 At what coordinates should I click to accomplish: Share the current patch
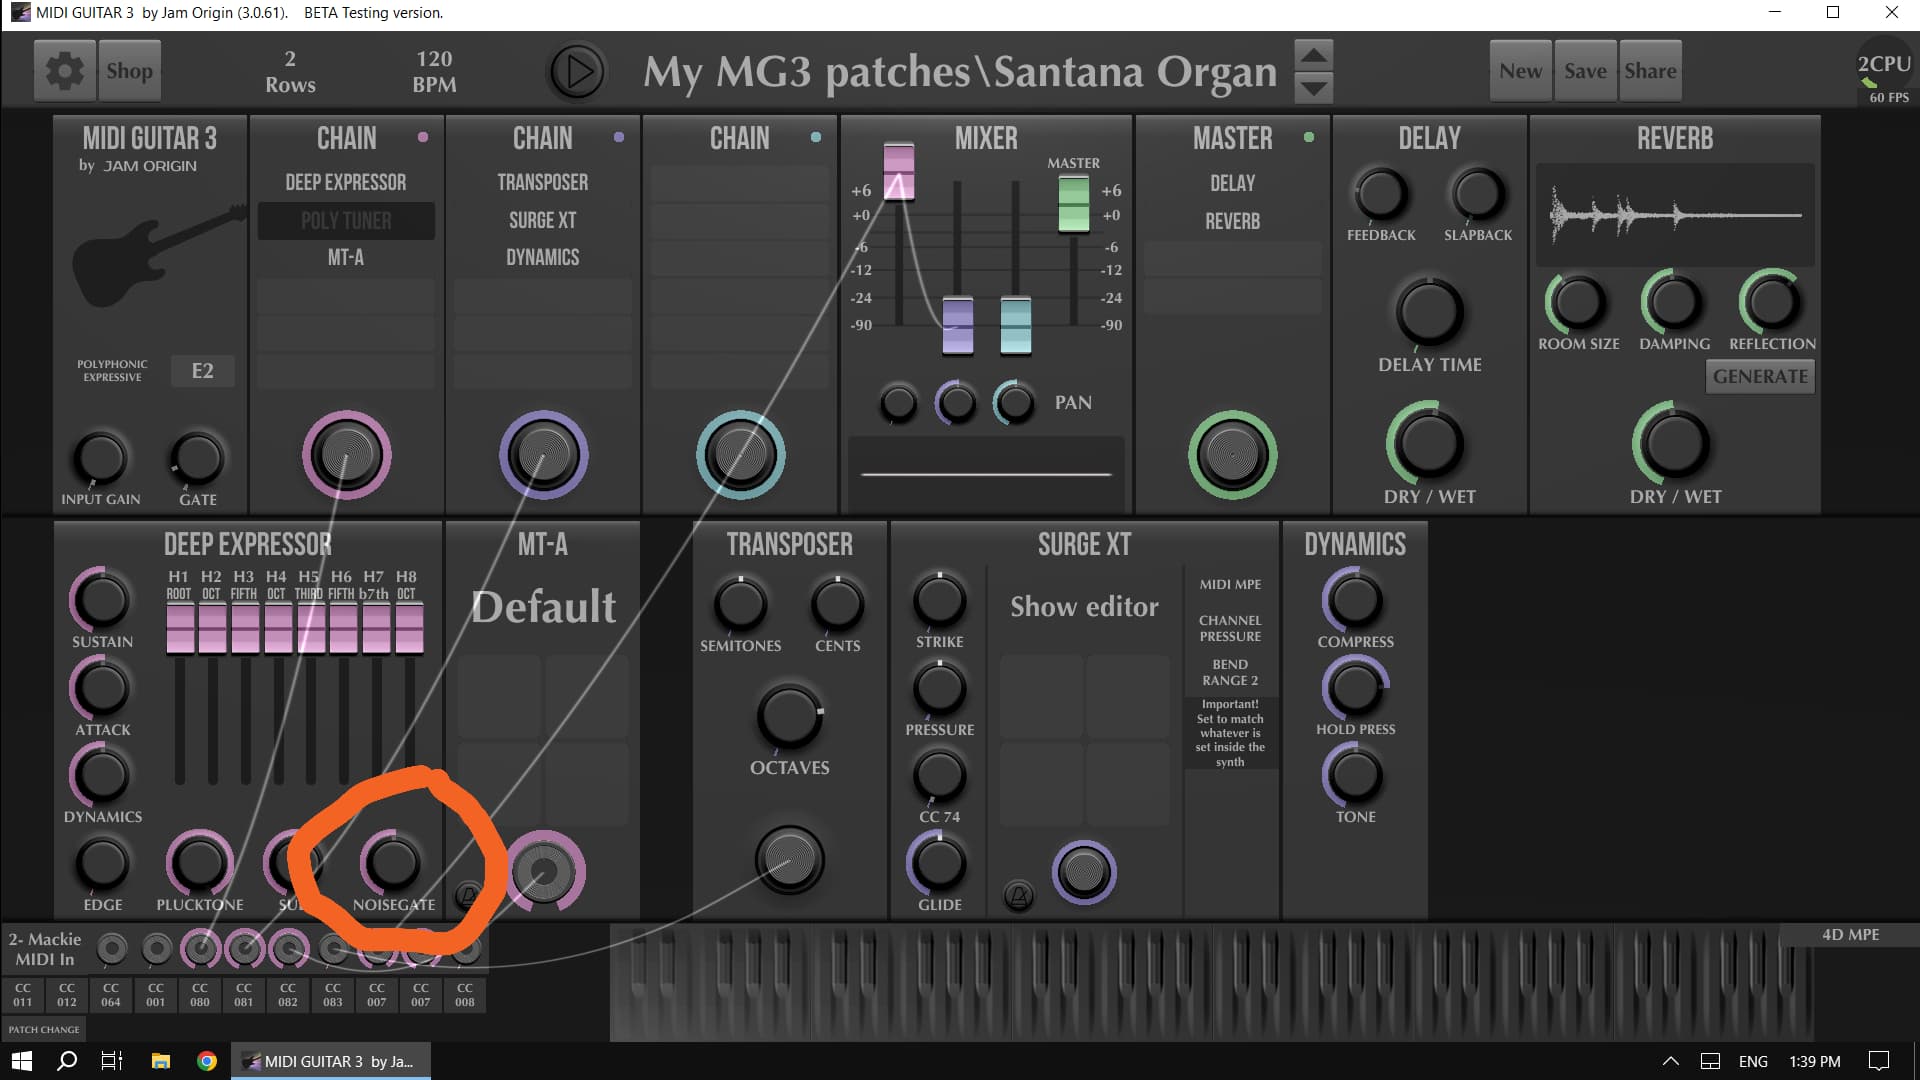tap(1650, 71)
